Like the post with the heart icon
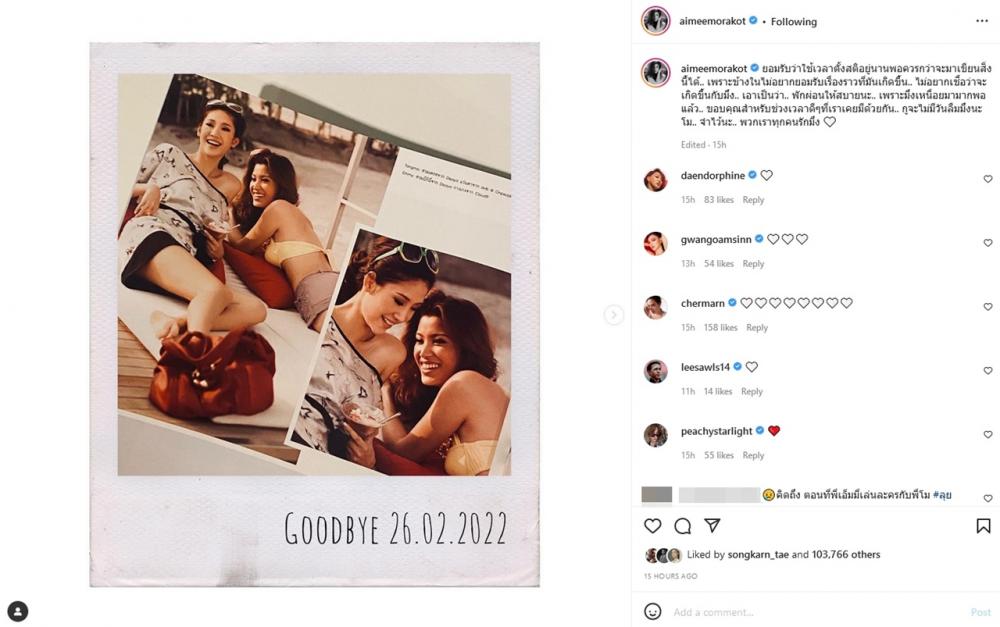The width and height of the screenshot is (1000, 627). [x=652, y=526]
